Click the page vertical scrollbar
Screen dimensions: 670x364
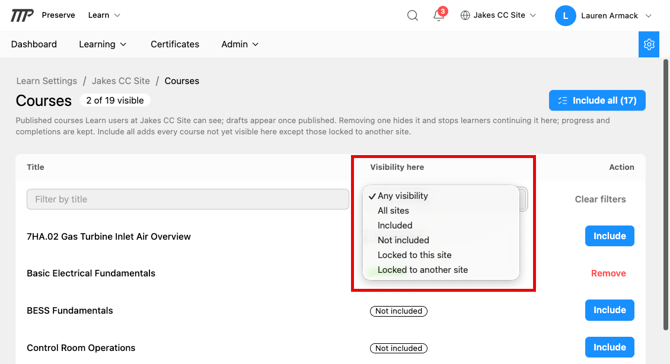pos(665,194)
